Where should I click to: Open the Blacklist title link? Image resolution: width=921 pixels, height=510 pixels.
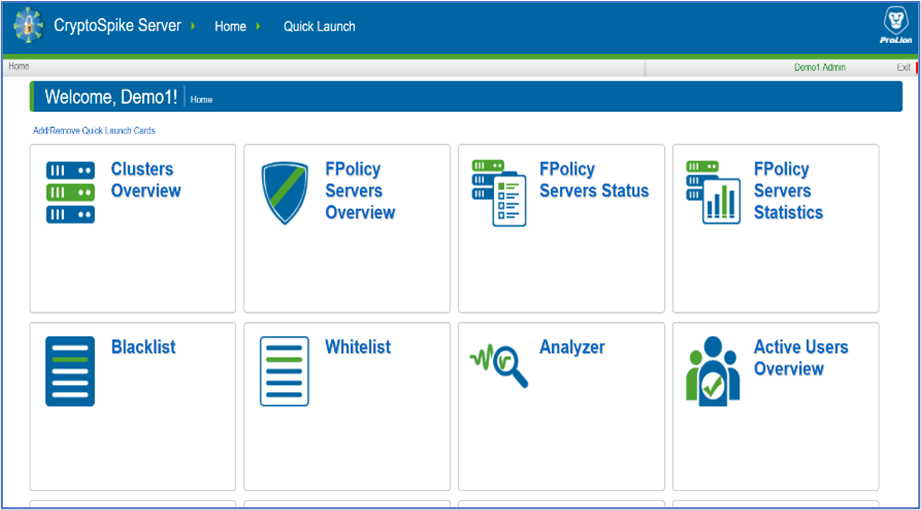pos(143,347)
